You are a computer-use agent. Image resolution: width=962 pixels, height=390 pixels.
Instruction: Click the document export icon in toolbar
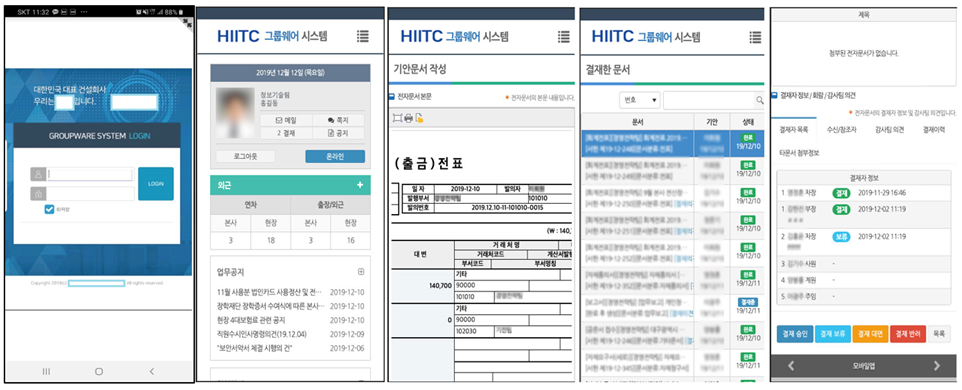pos(419,118)
